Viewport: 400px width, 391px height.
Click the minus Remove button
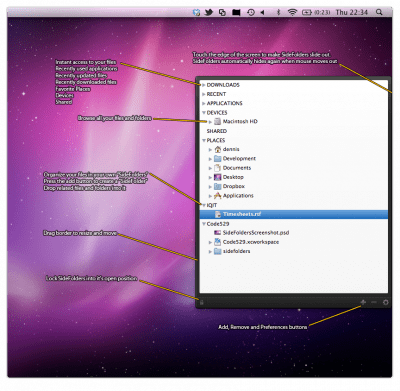tap(374, 302)
